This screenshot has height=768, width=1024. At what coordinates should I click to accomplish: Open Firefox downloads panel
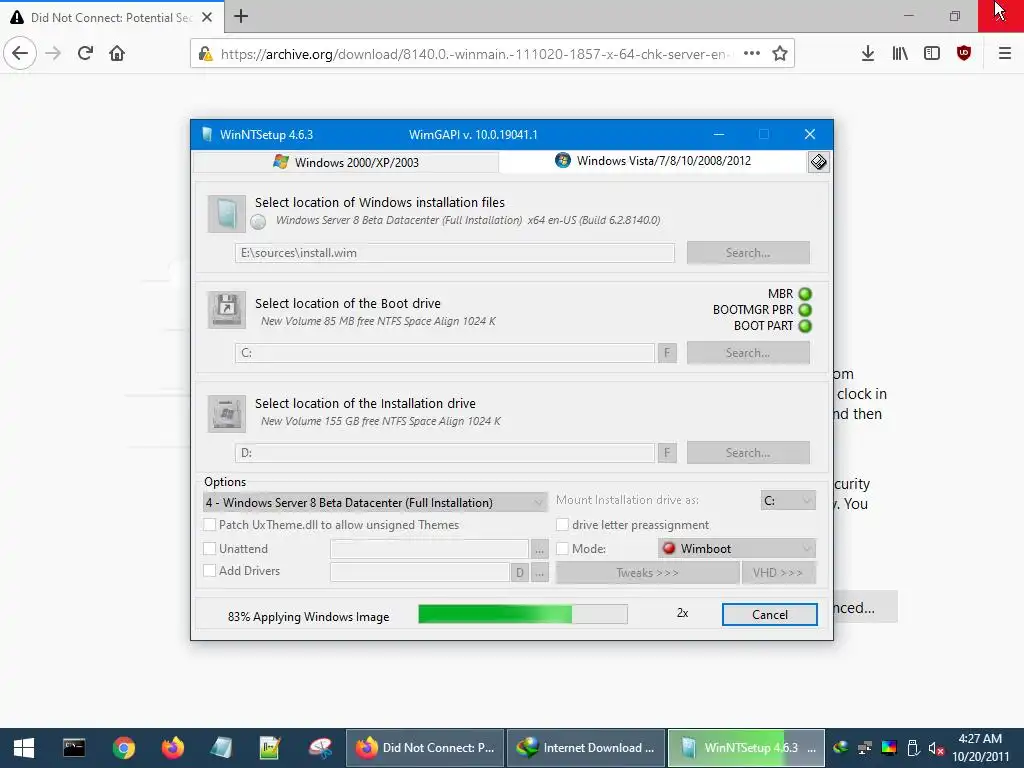point(868,54)
